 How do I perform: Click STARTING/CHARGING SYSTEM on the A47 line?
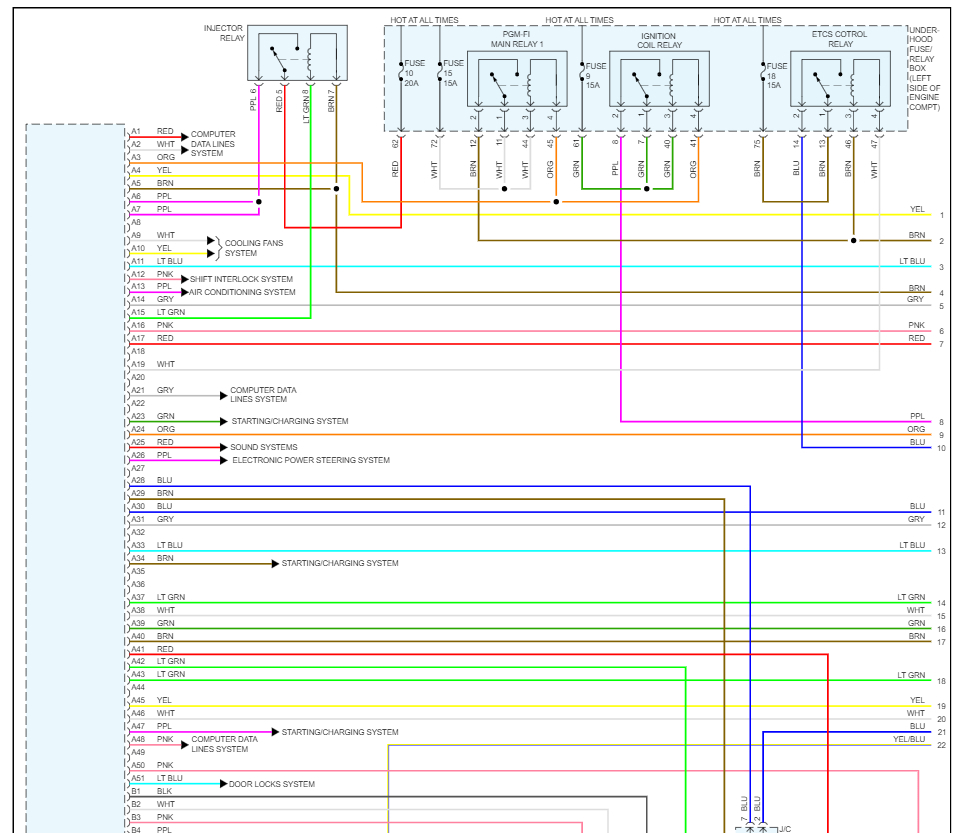[340, 732]
